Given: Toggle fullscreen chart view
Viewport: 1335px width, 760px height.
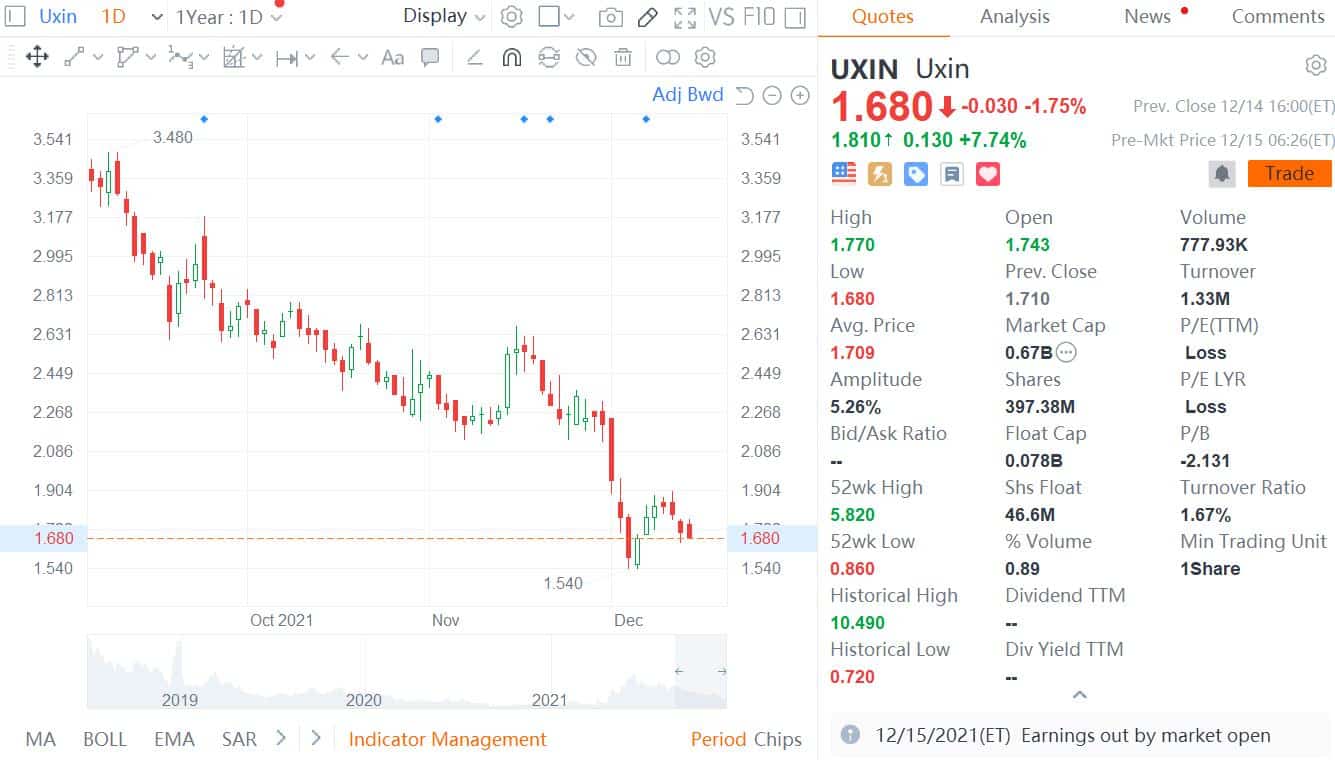Looking at the screenshot, I should pyautogui.click(x=684, y=17).
